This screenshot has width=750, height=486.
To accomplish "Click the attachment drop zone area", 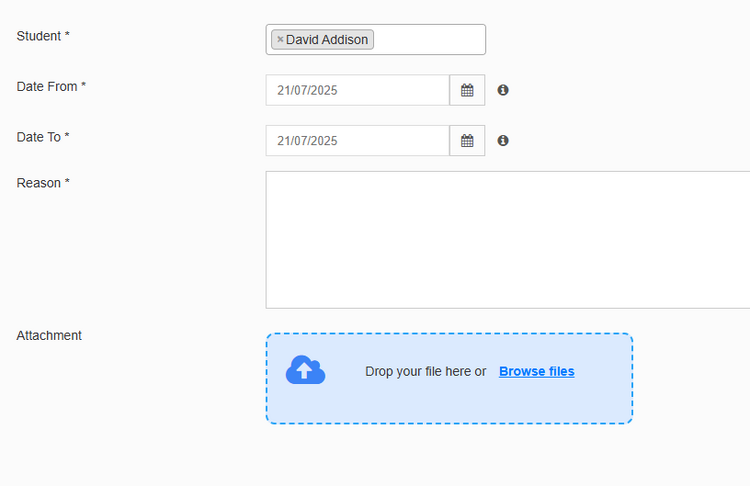I will pos(449,378).
